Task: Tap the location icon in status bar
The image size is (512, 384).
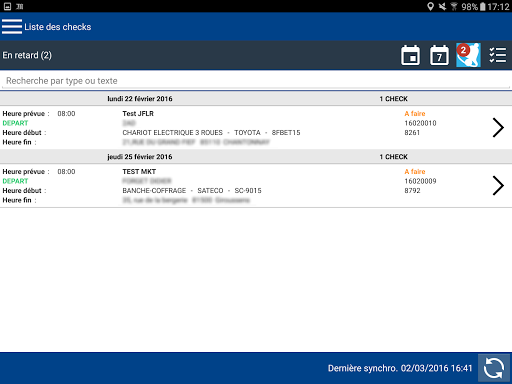Action: 430,6
